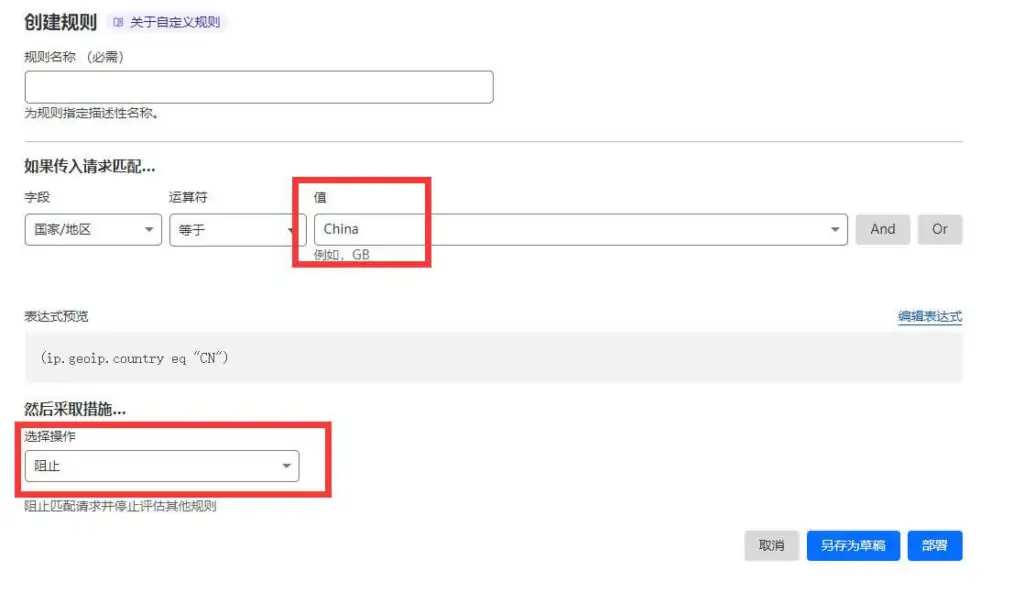Screen dimensions: 1024x604
Task: Open the 关于自定义规则 help link
Action: (x=174, y=22)
